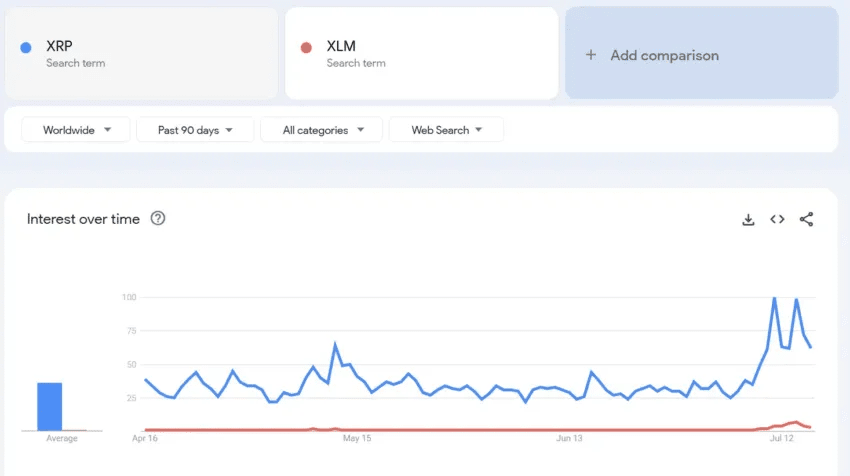
Task: Click the plus icon to add comparison
Action: coord(591,55)
